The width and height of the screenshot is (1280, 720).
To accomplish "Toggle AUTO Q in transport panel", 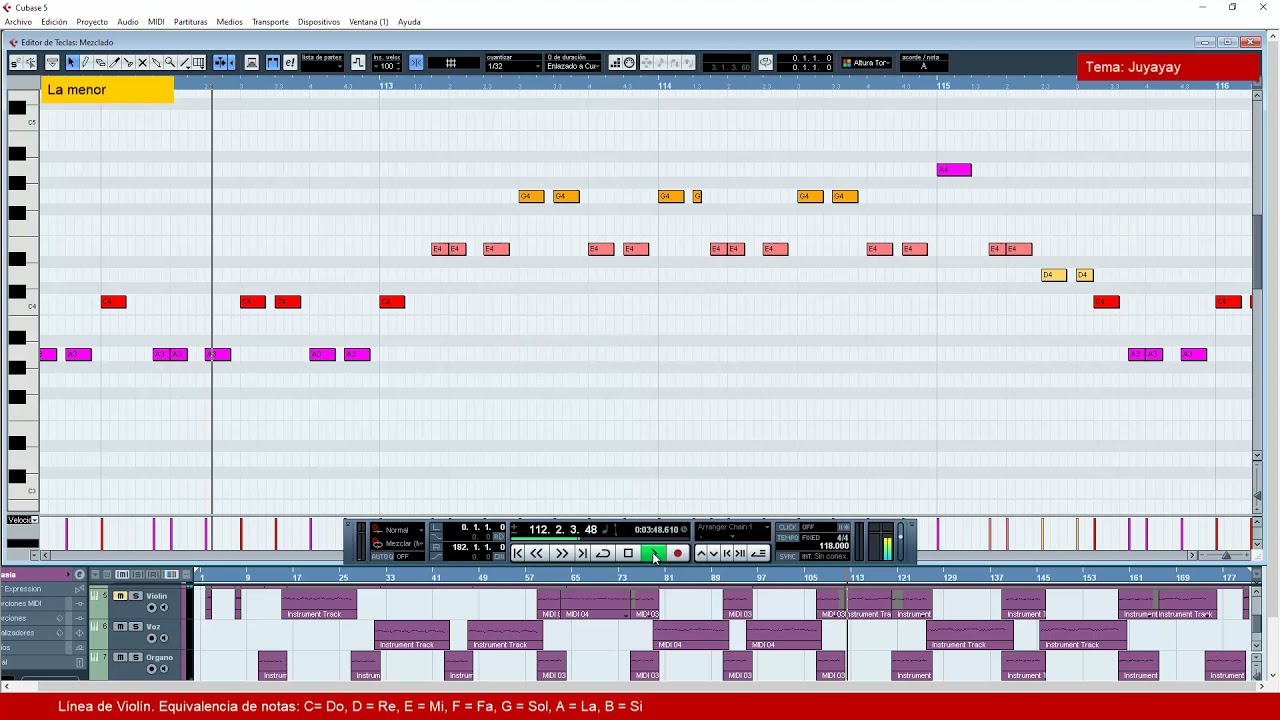I will [x=383, y=556].
